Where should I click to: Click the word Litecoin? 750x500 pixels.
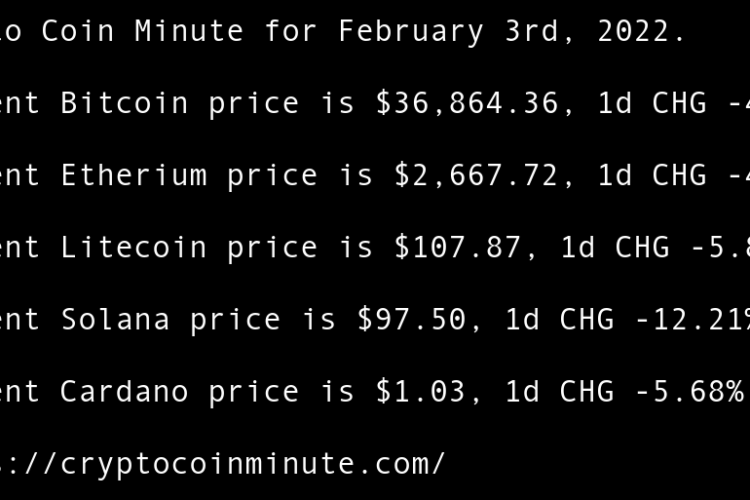click(x=134, y=247)
